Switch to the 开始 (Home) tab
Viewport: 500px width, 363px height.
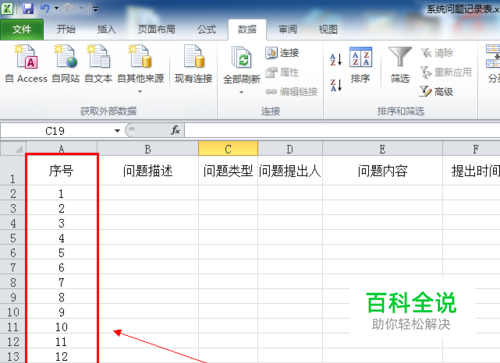coord(66,29)
